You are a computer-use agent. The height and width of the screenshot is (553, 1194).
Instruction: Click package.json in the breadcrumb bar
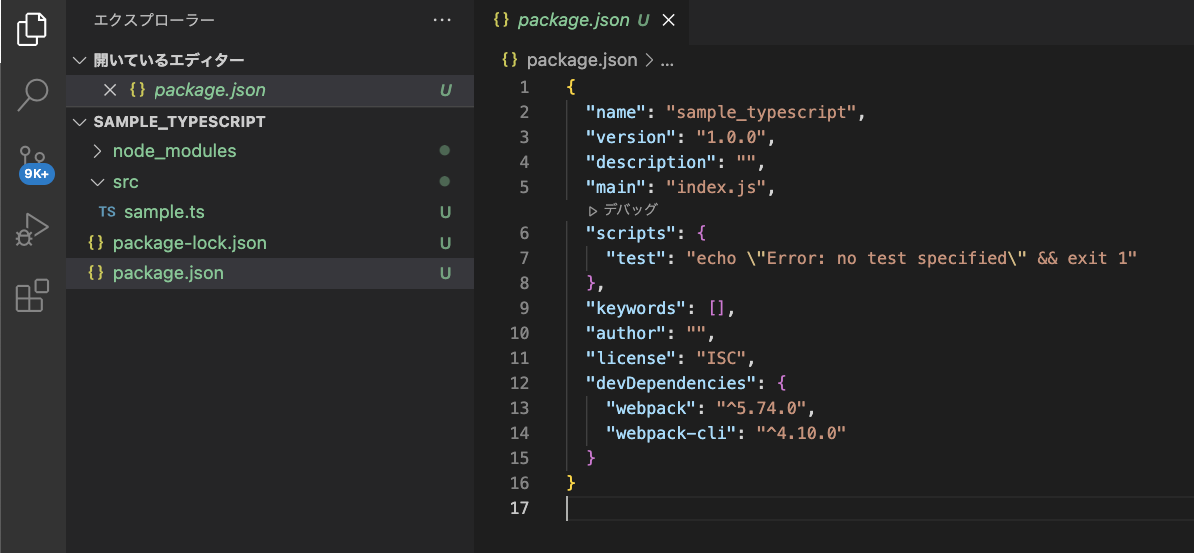(582, 60)
